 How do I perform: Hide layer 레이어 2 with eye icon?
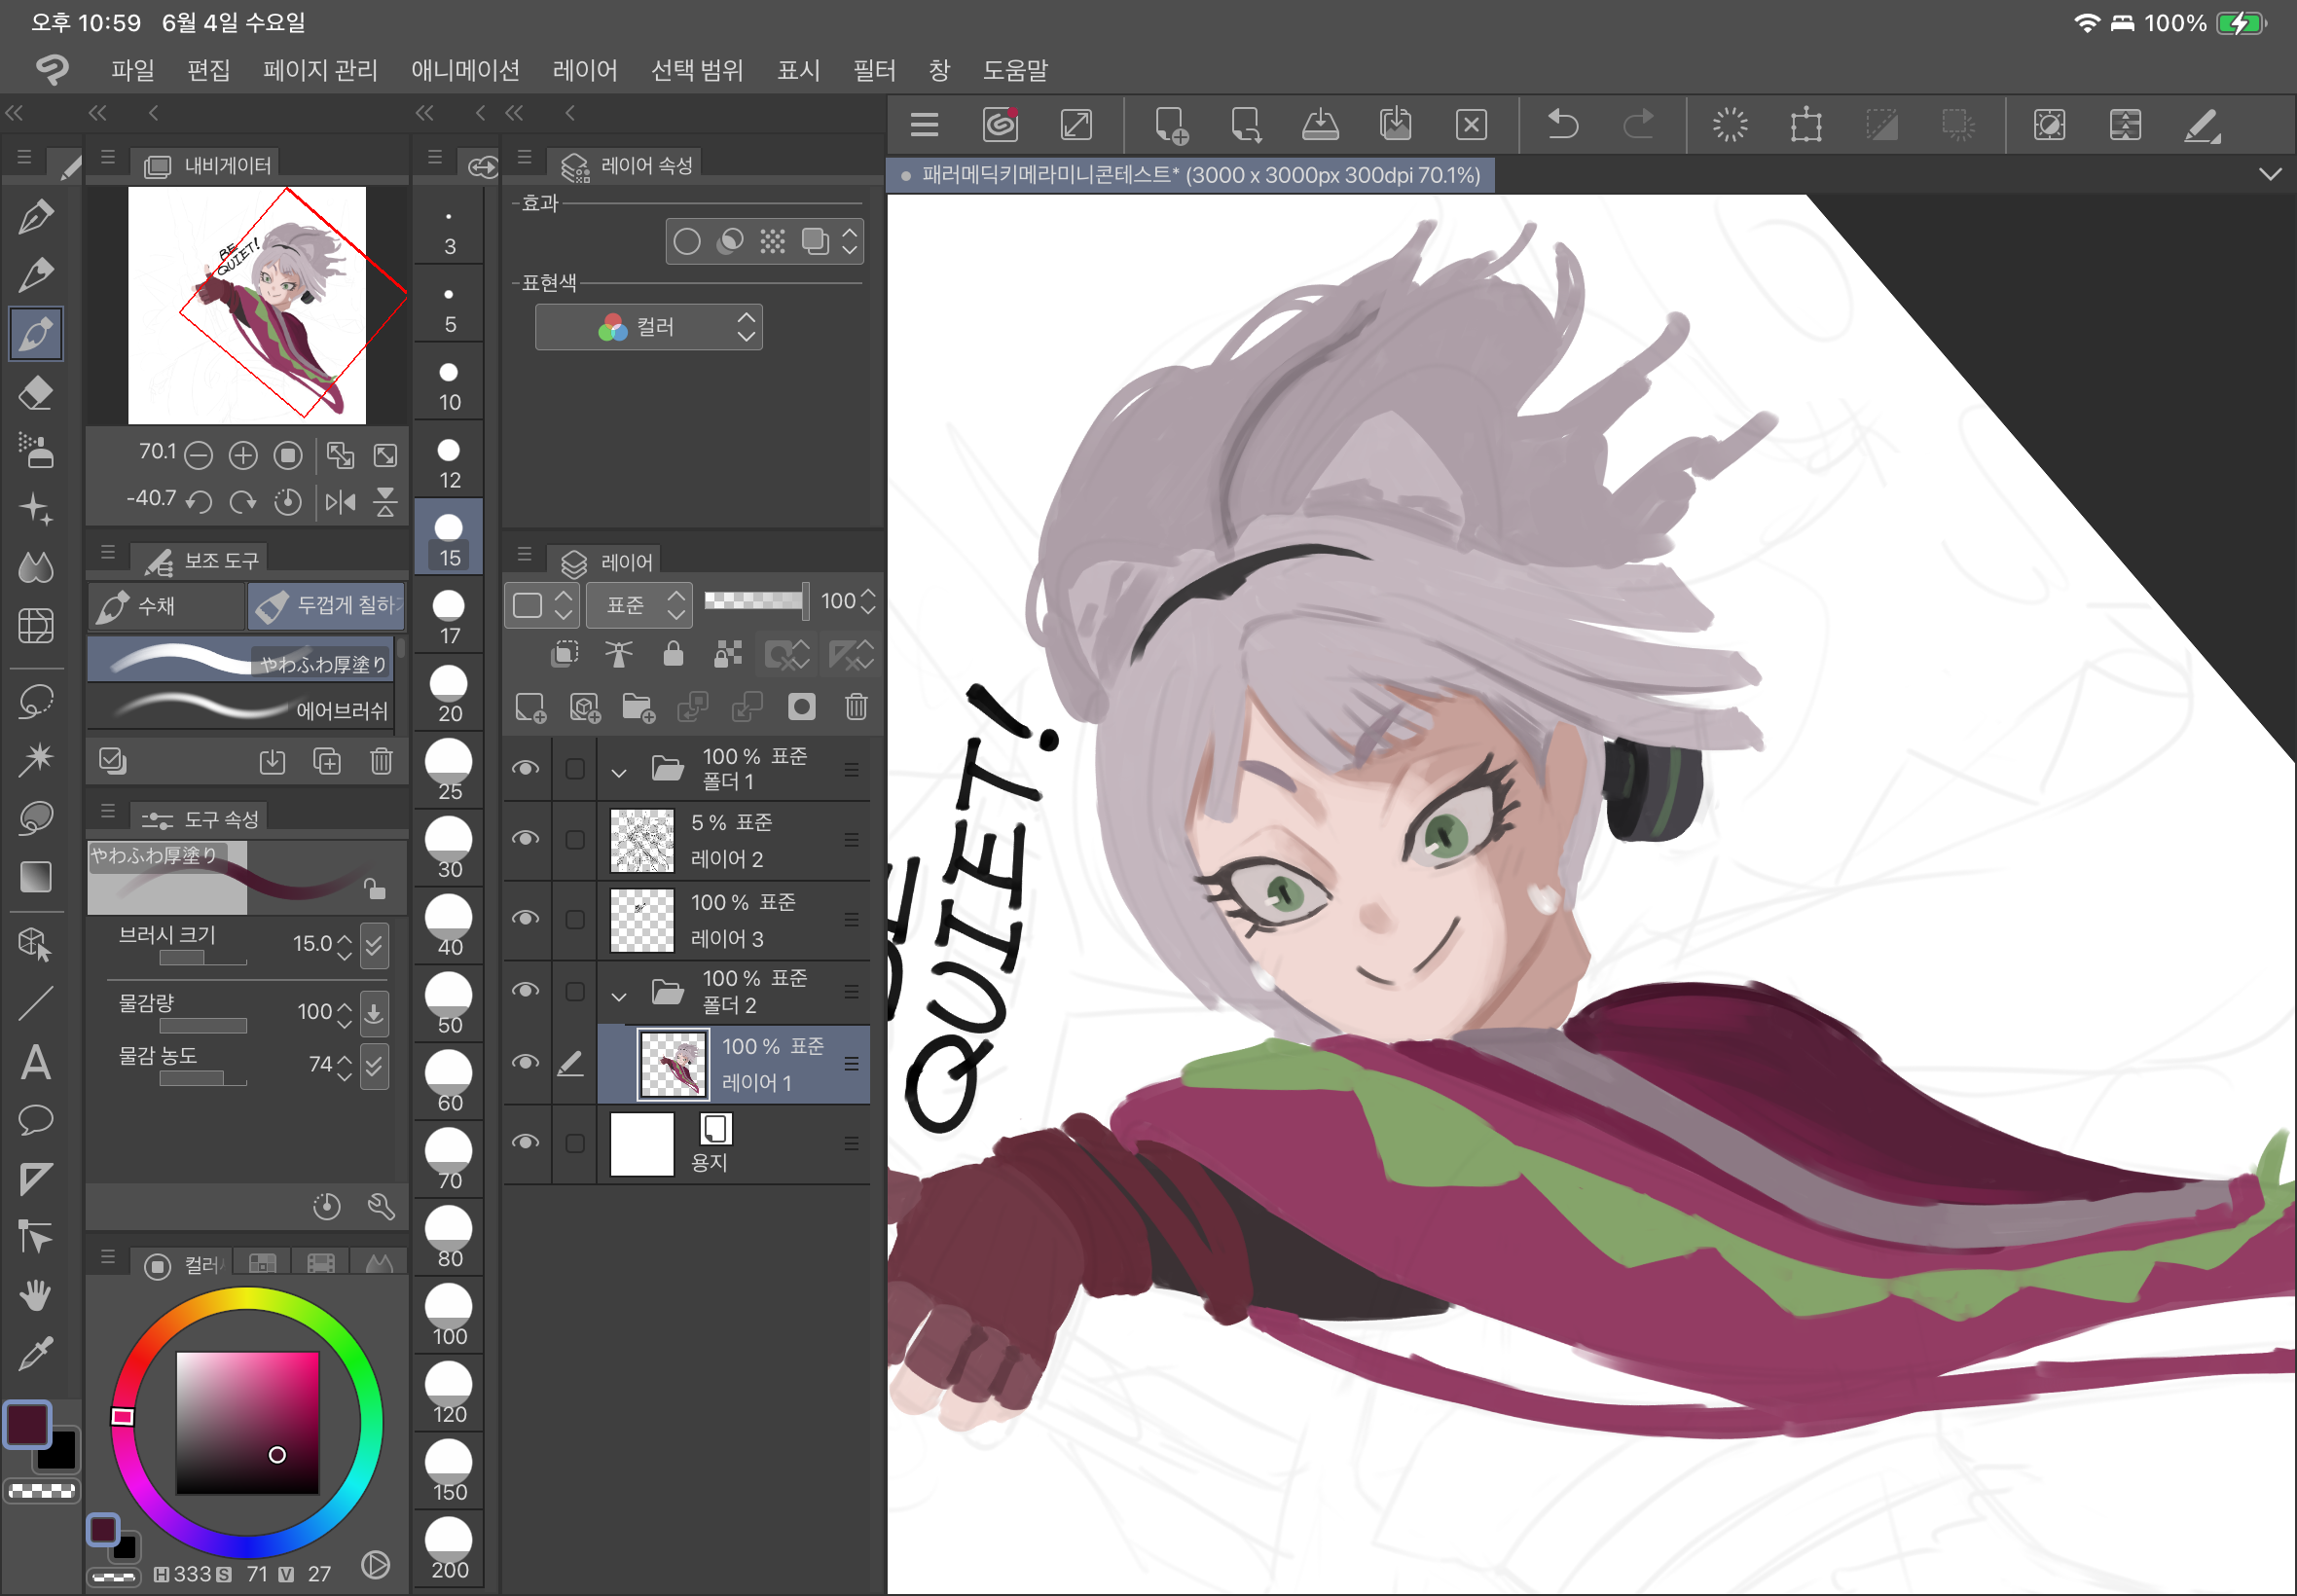(x=526, y=838)
